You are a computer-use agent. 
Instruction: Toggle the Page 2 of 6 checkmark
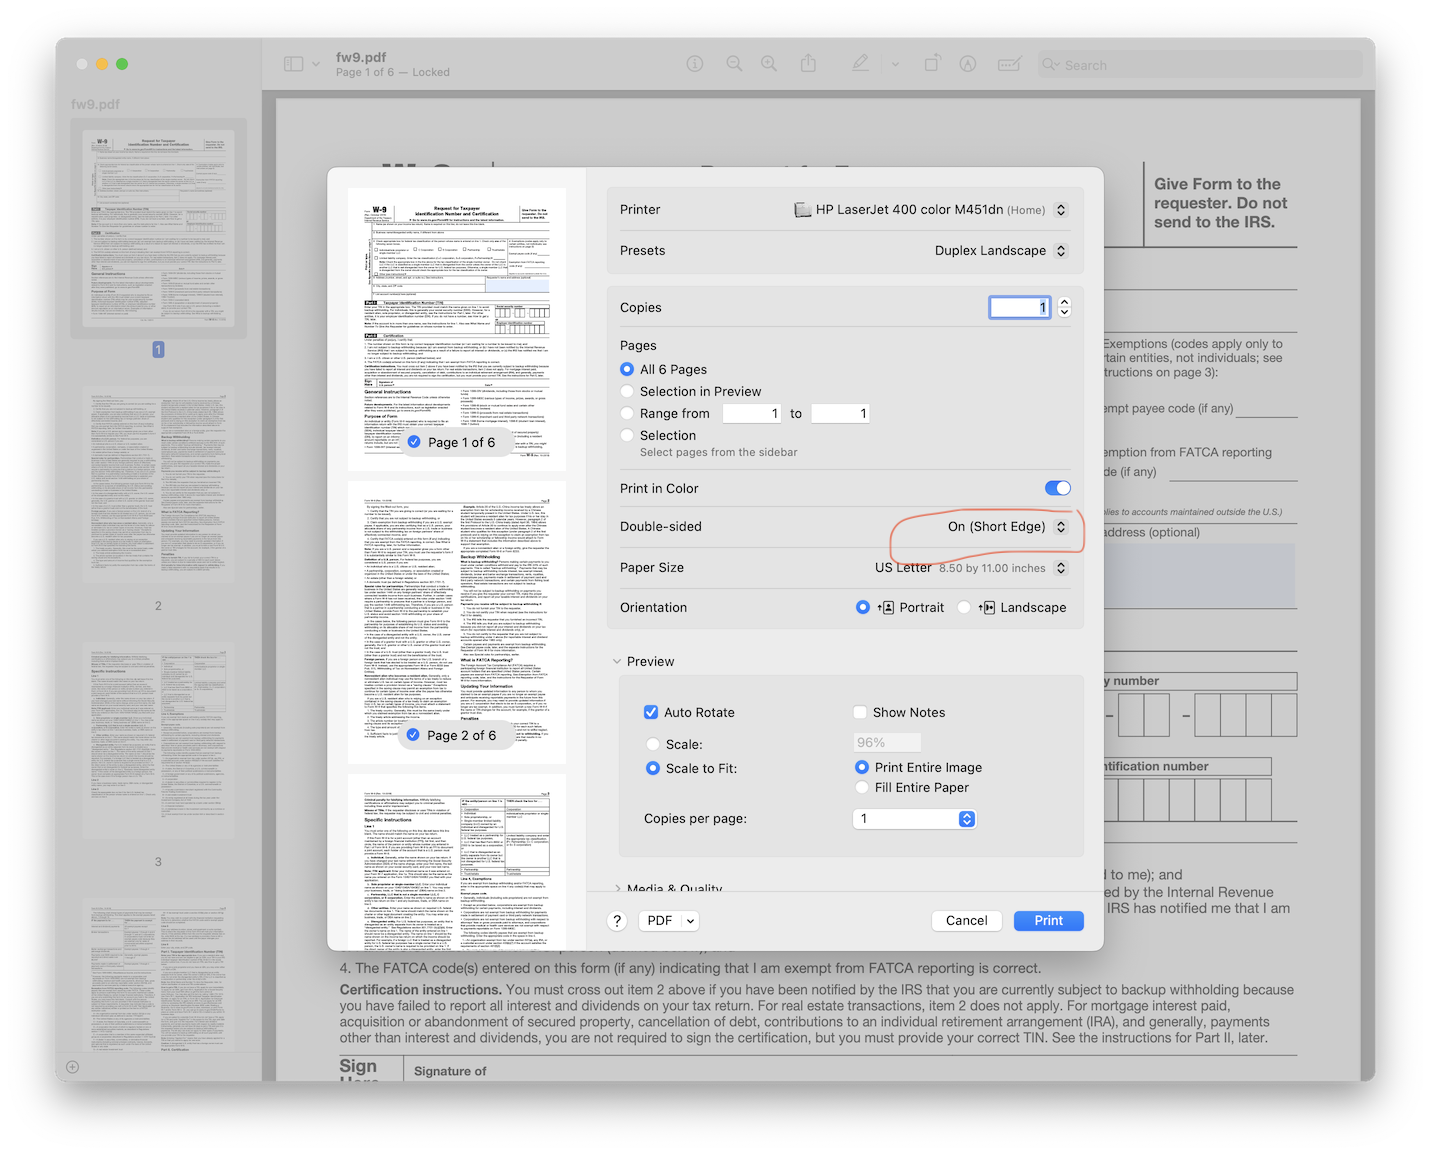[x=413, y=735]
